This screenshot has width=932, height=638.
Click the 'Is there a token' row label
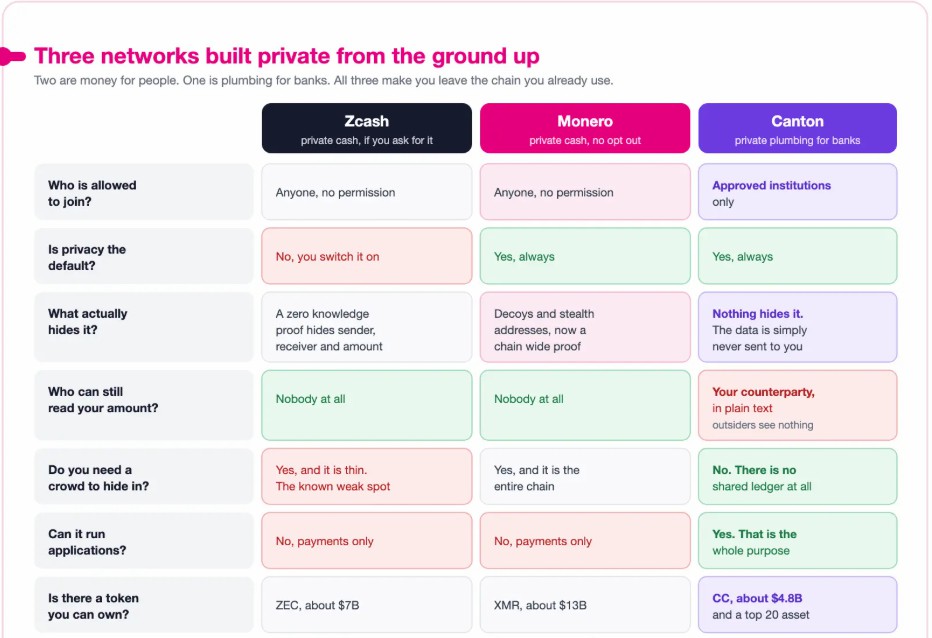point(144,605)
